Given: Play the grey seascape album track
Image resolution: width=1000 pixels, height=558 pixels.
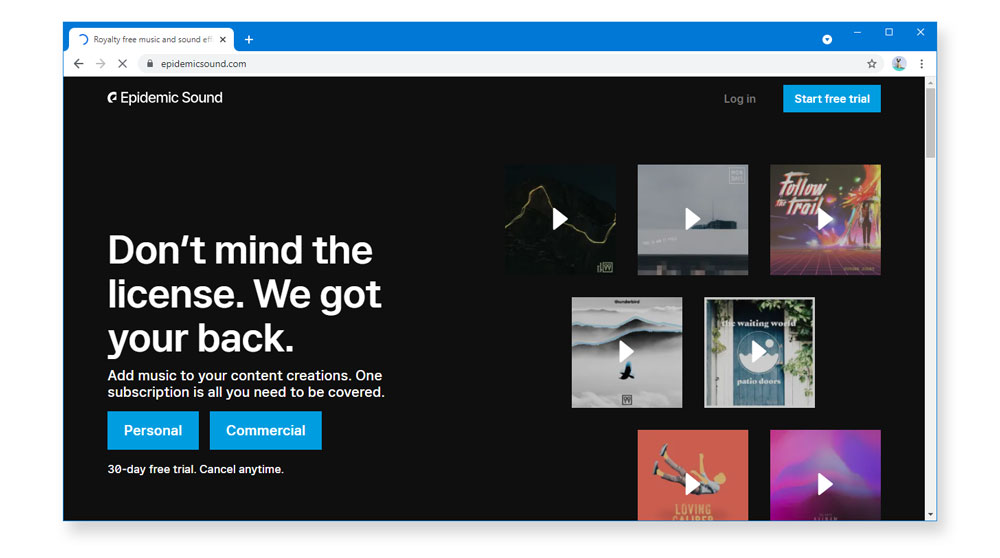Looking at the screenshot, I should tap(693, 219).
